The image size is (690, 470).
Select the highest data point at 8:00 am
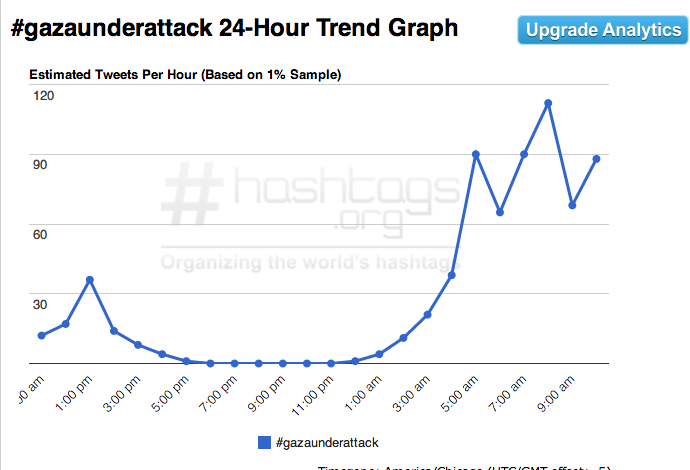[x=548, y=103]
